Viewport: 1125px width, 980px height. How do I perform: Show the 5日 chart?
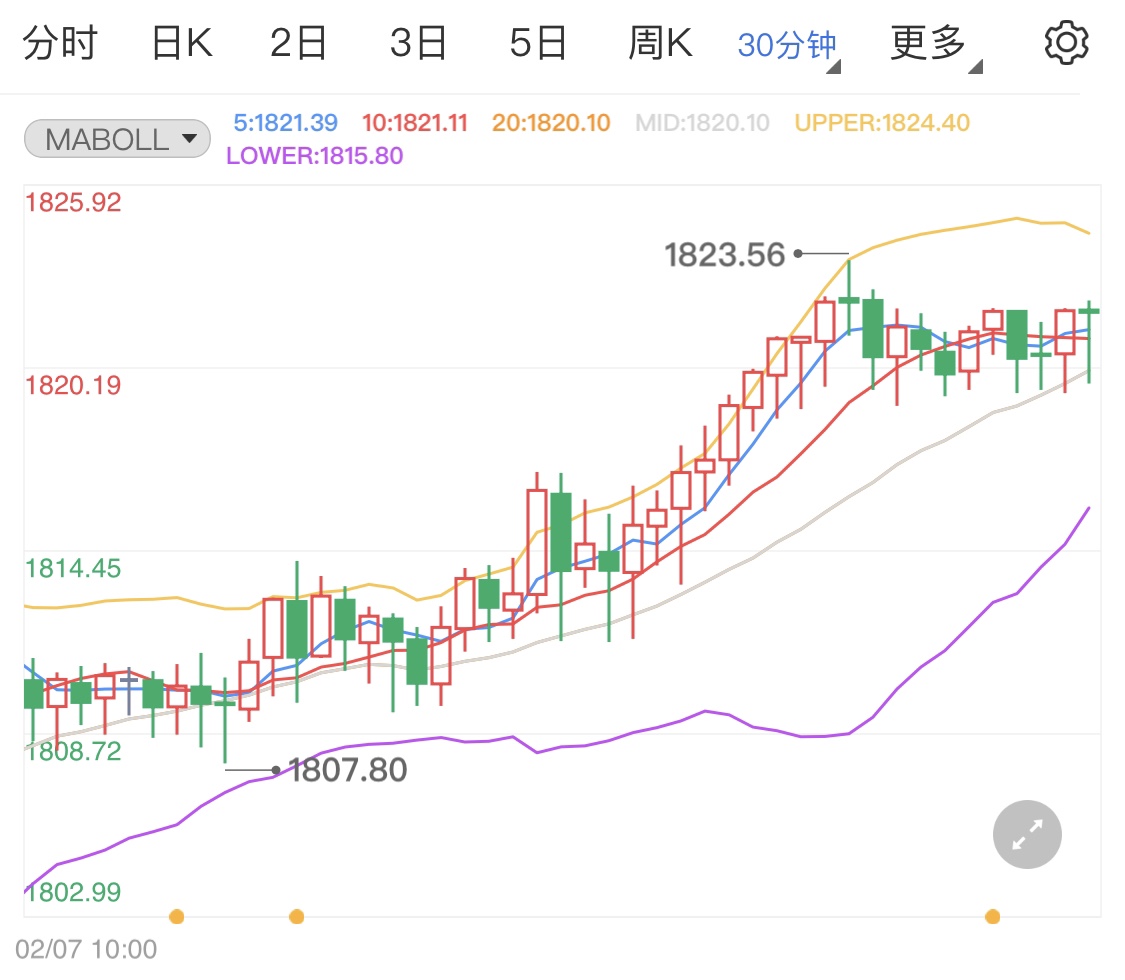pyautogui.click(x=538, y=44)
